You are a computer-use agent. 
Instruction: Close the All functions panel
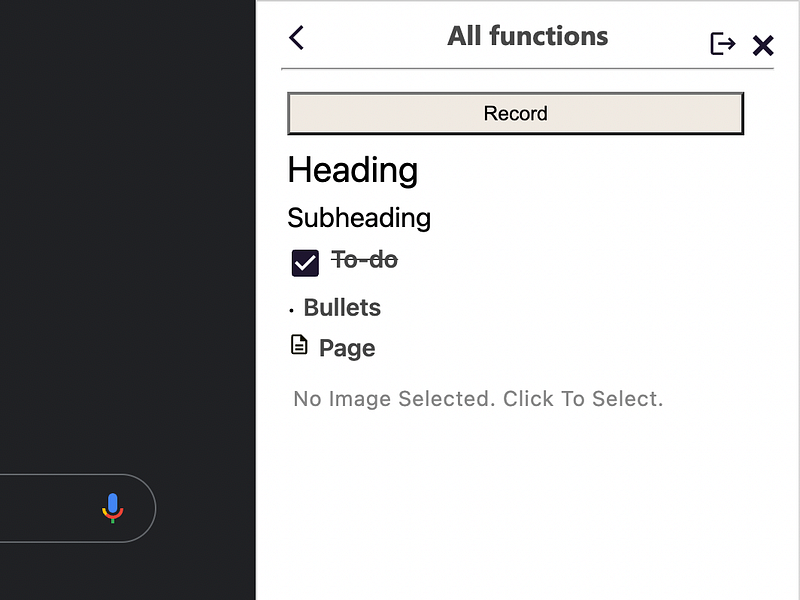click(x=763, y=45)
